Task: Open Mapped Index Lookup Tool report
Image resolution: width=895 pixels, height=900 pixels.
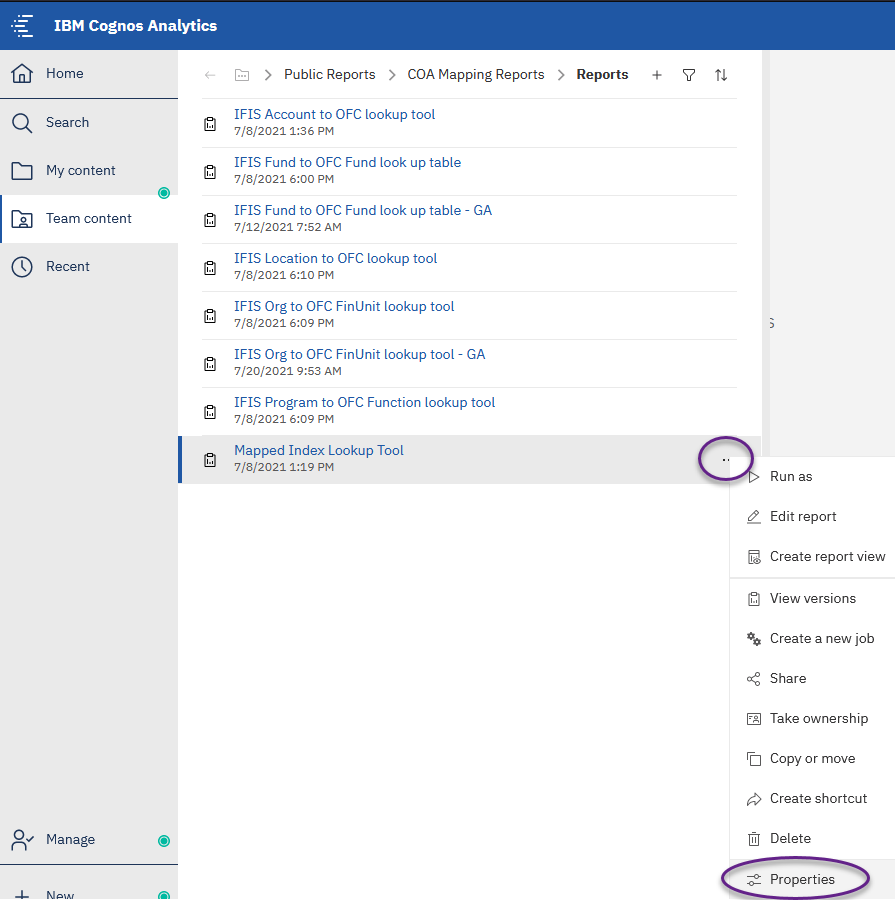Action: 319,451
